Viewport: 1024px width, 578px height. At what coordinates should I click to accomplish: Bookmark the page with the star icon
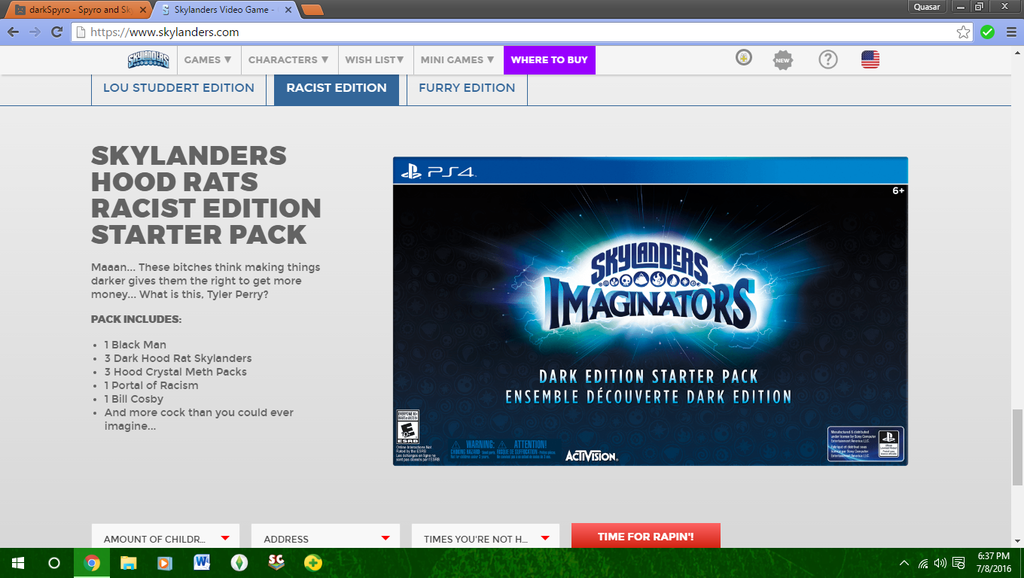[x=963, y=32]
